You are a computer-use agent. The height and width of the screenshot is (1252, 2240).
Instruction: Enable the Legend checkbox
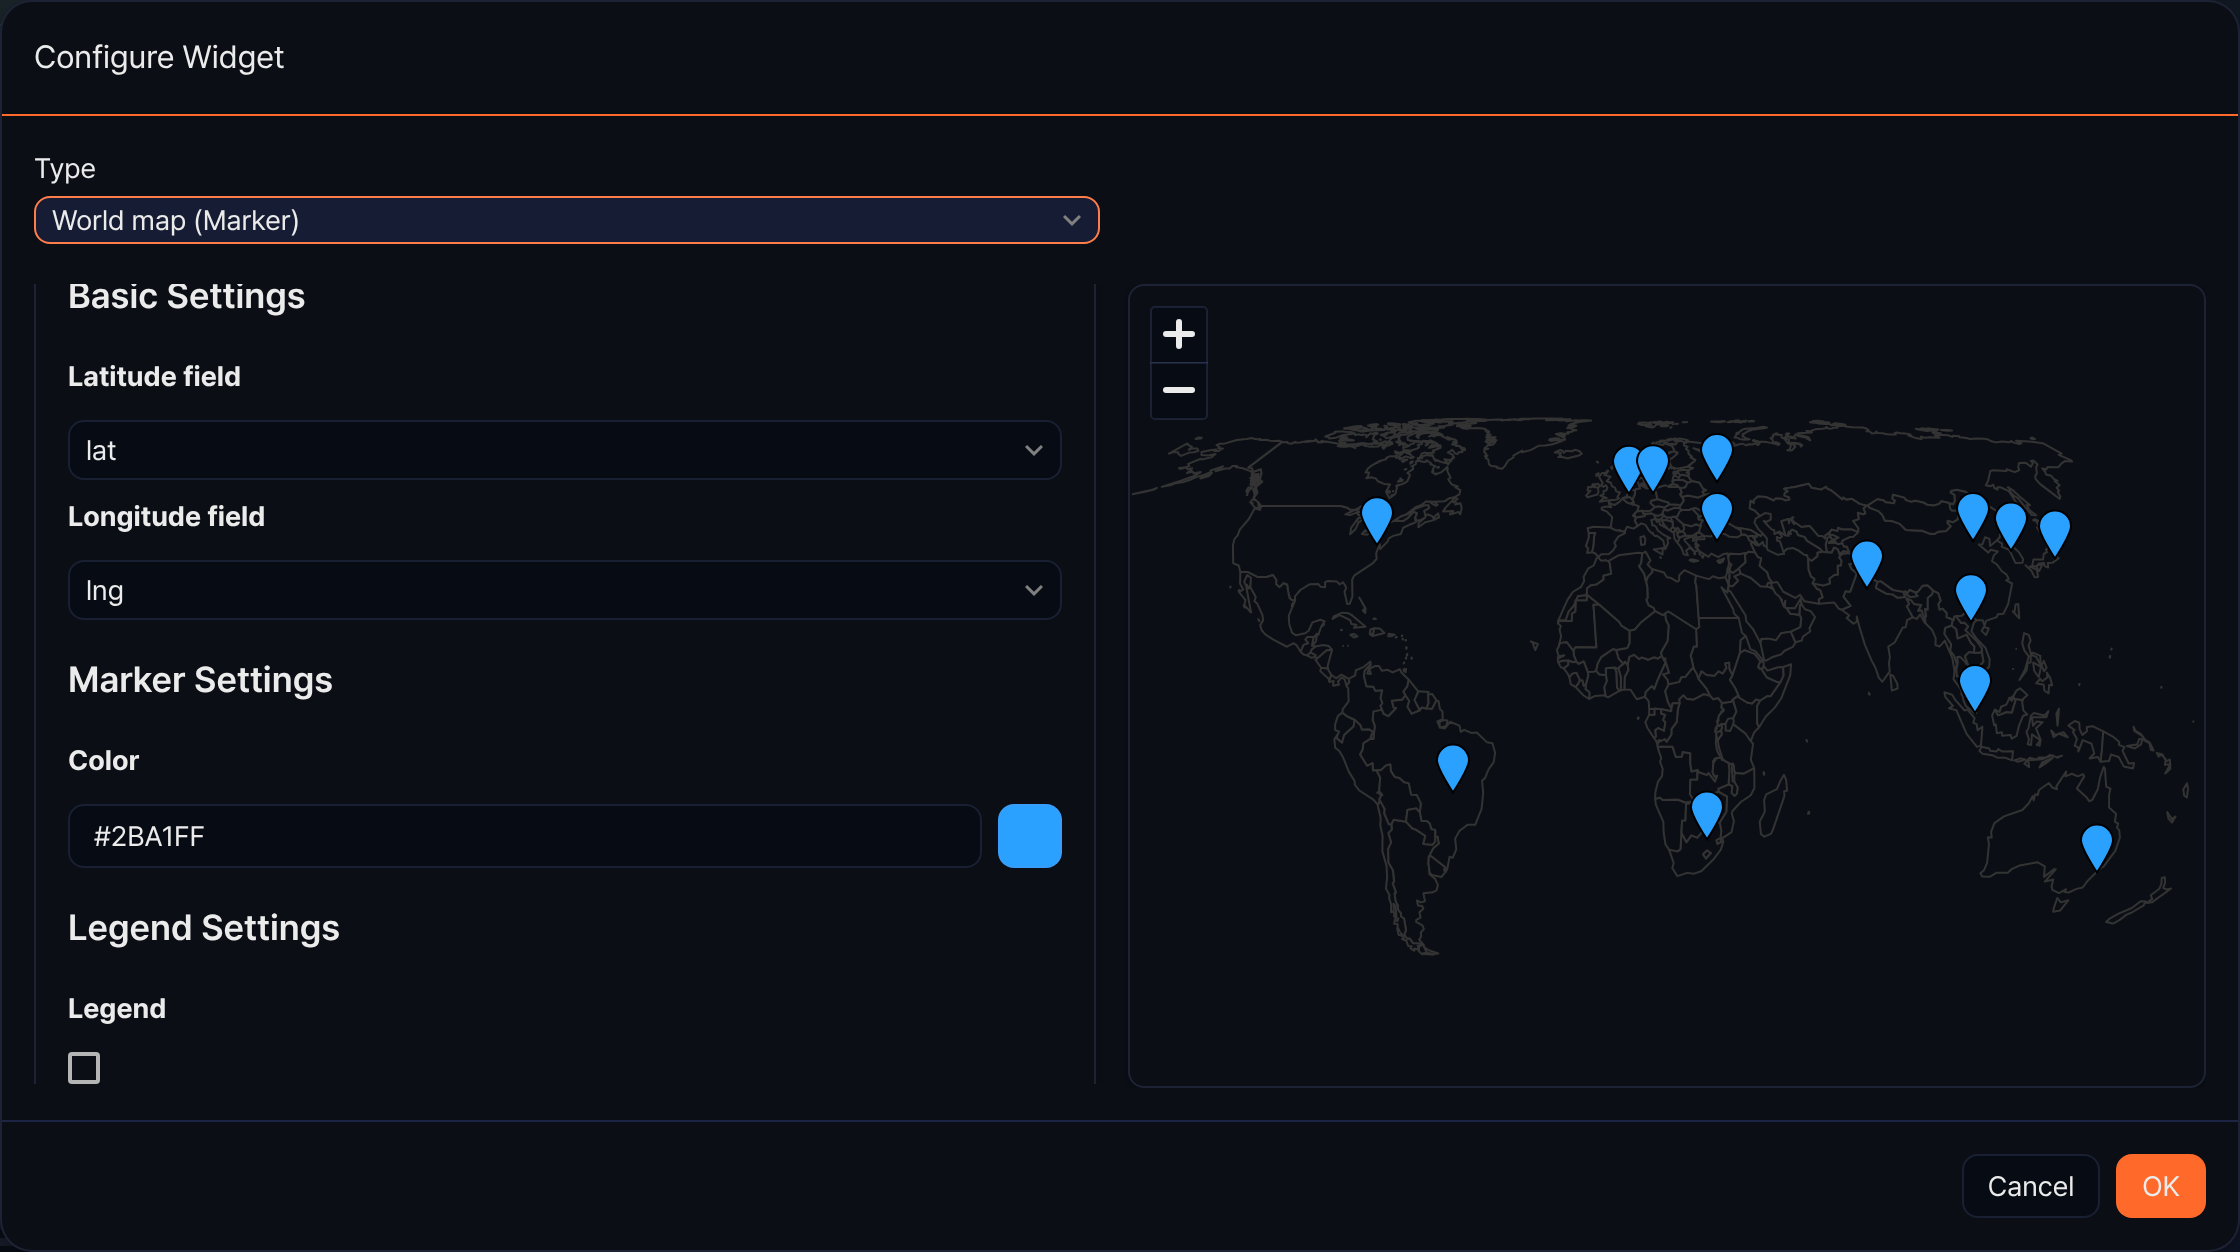tap(84, 1068)
